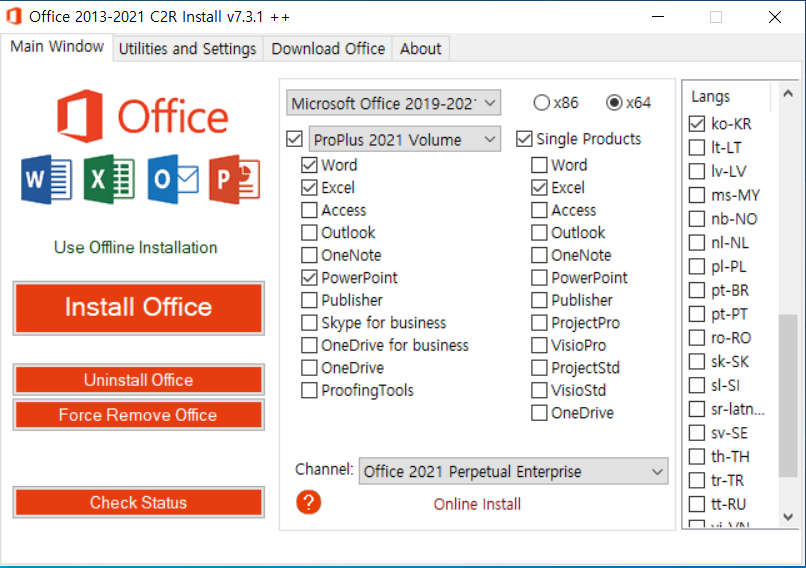806x568 pixels.
Task: Click the PowerPoint application icon
Action: click(235, 179)
